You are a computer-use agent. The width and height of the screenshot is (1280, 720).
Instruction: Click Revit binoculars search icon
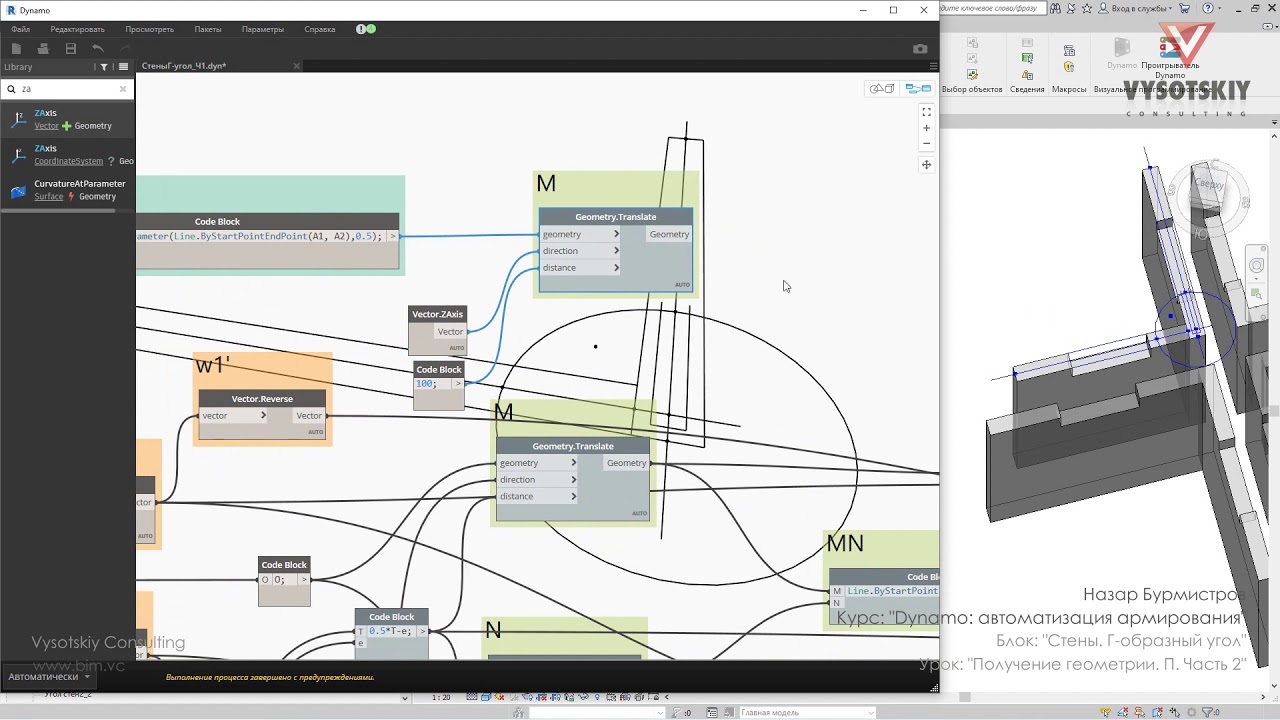1057,8
